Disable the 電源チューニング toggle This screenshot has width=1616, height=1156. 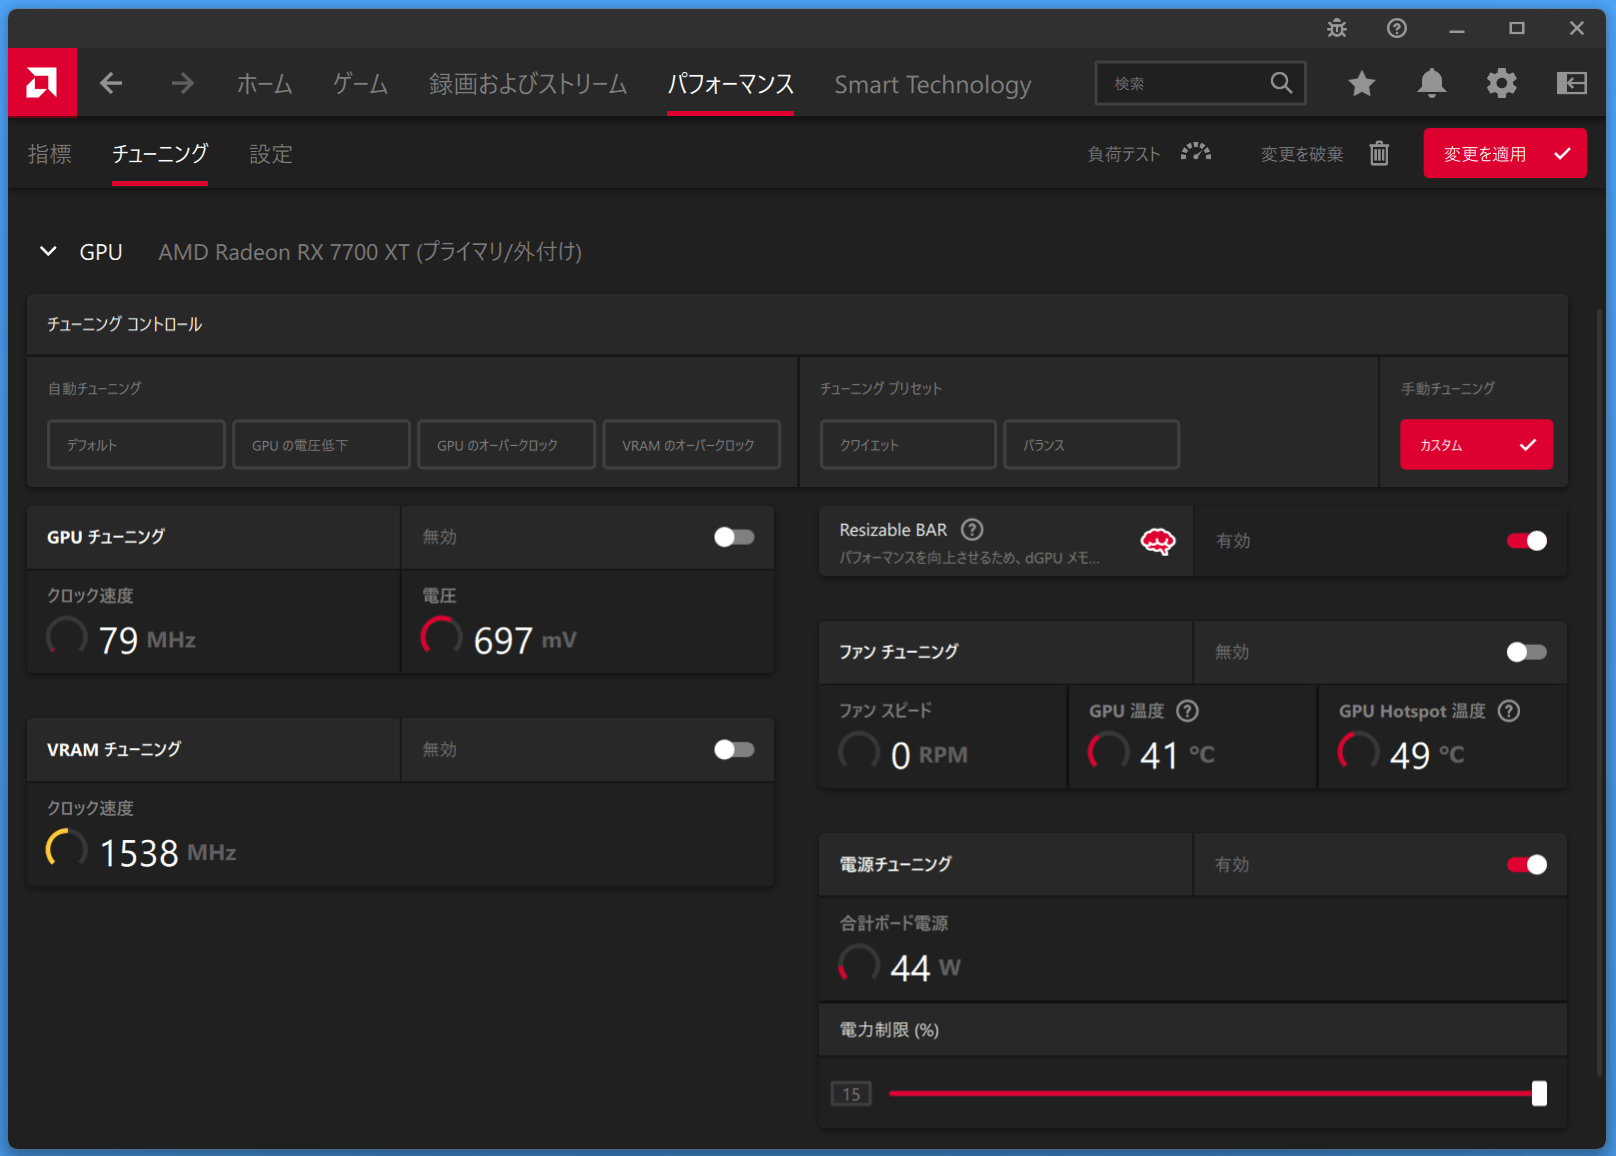point(1527,865)
